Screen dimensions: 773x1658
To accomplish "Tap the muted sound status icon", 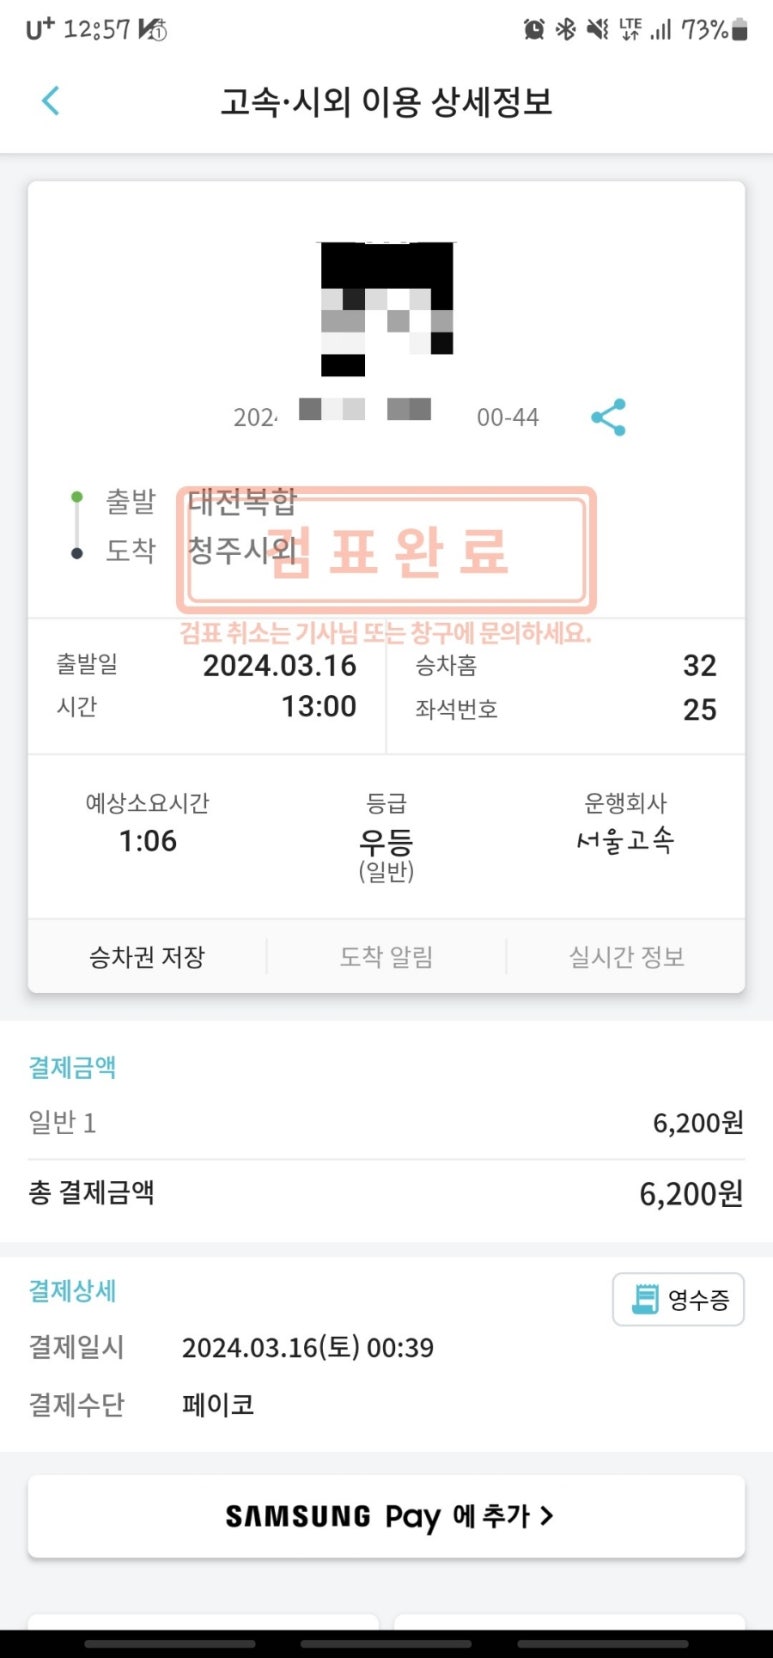I will 597,30.
